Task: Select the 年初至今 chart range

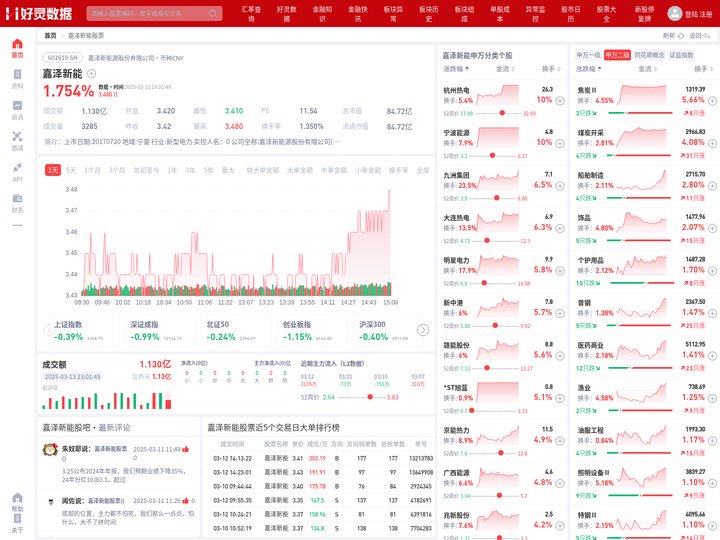Action: (x=146, y=170)
